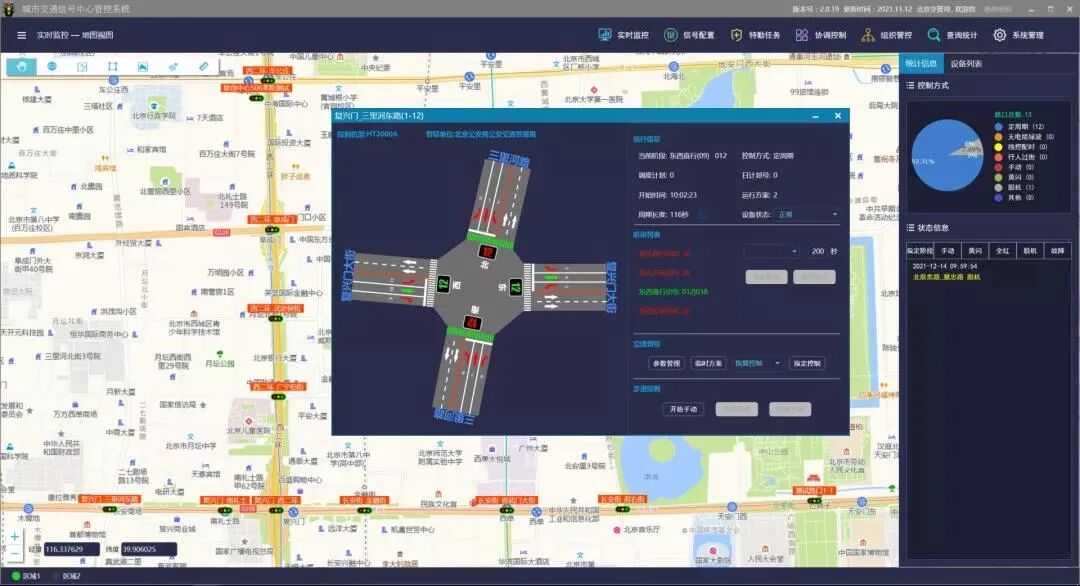Click the 系统管理 gear icon
This screenshot has width=1080, height=586.
click(999, 34)
